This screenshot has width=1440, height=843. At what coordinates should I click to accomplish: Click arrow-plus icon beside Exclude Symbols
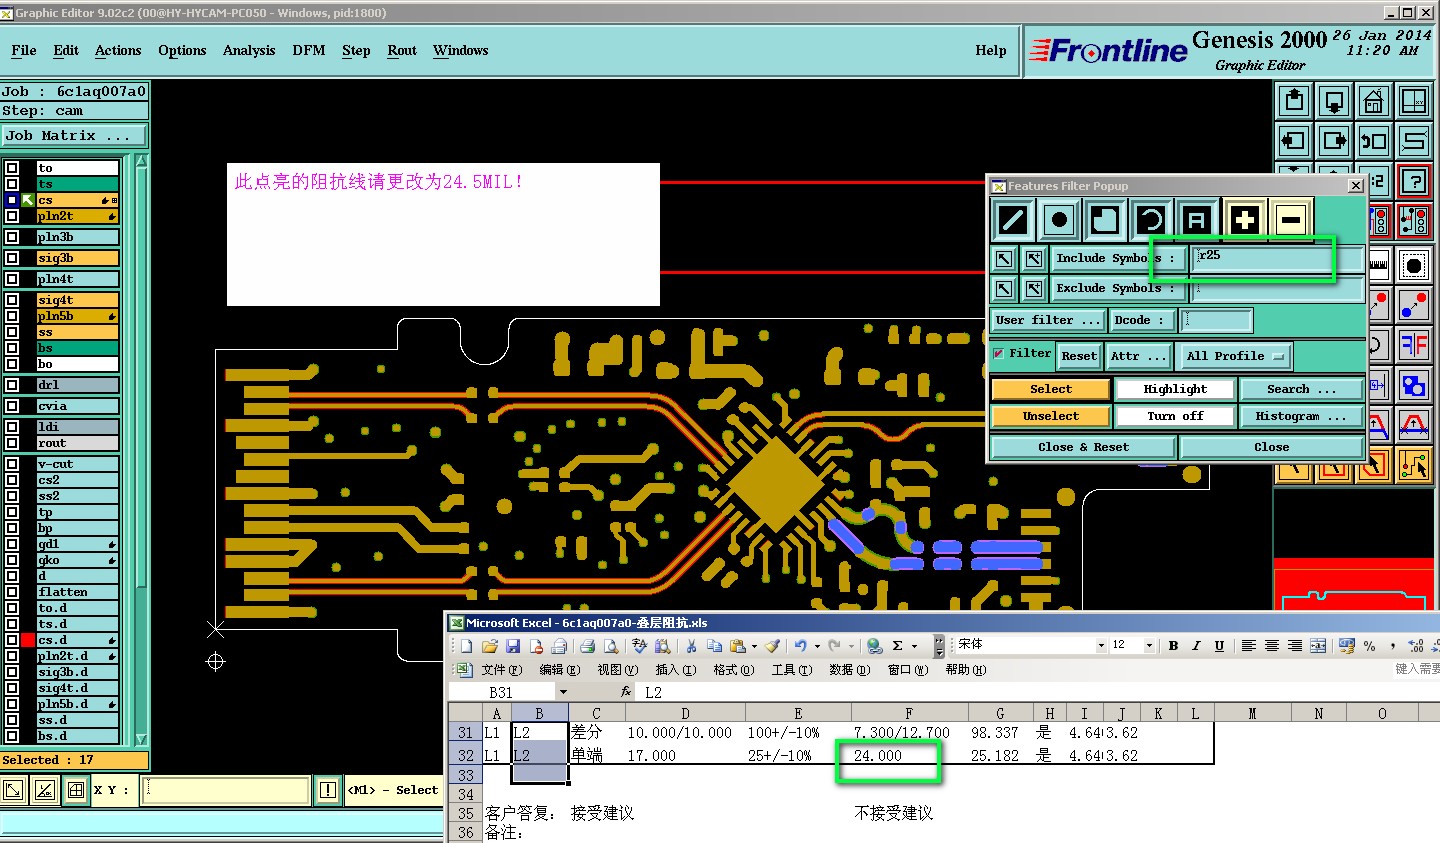coord(1034,289)
